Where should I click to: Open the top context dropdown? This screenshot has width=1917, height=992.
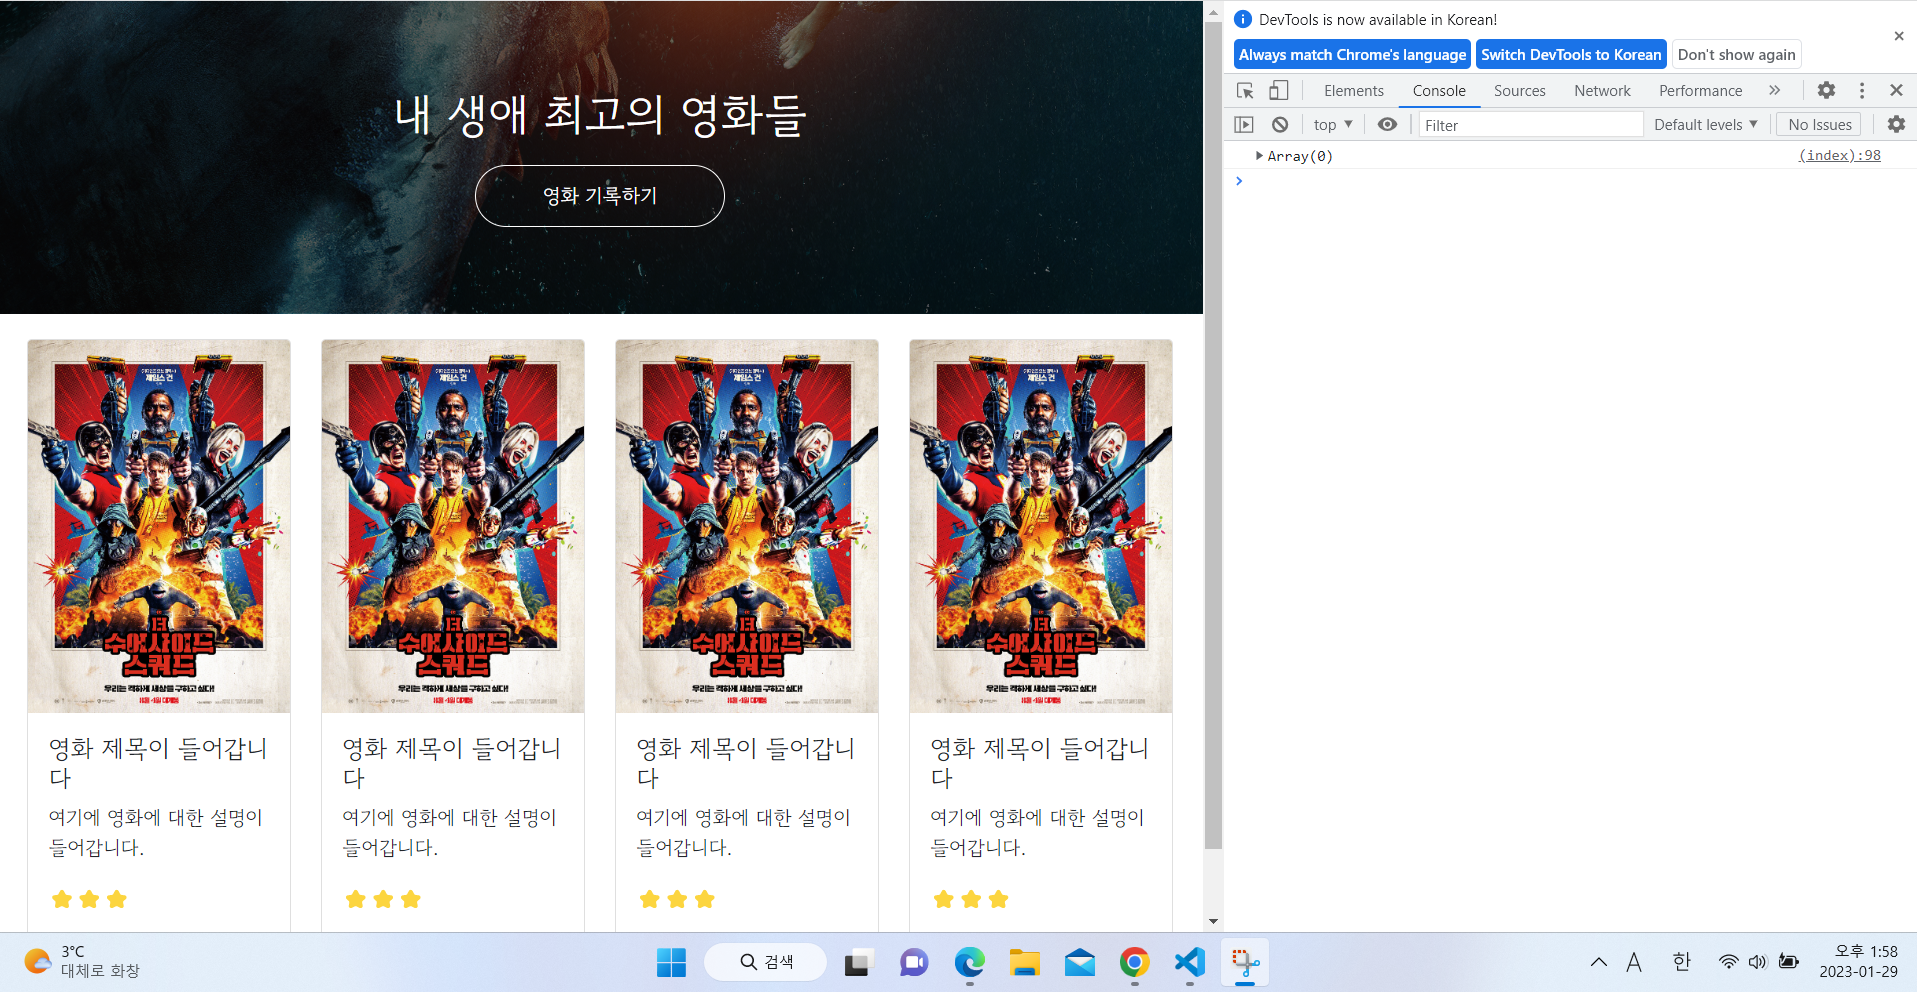pyautogui.click(x=1333, y=125)
